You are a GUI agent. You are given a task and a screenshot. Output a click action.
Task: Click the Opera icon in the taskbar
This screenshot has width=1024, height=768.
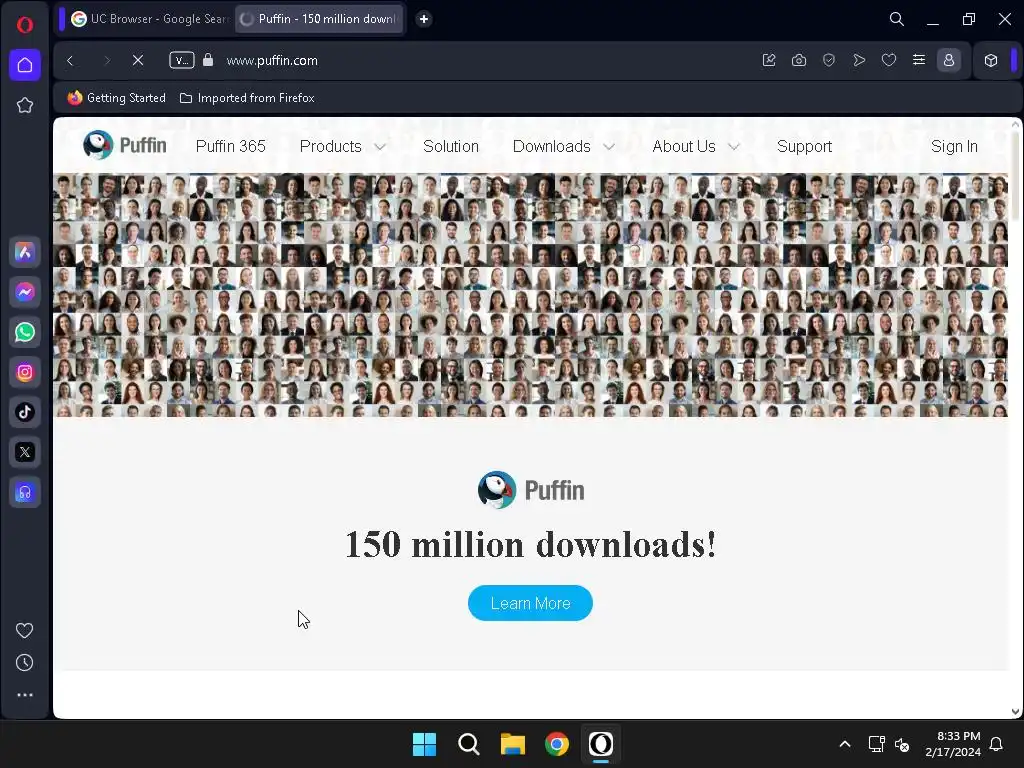tap(601, 744)
